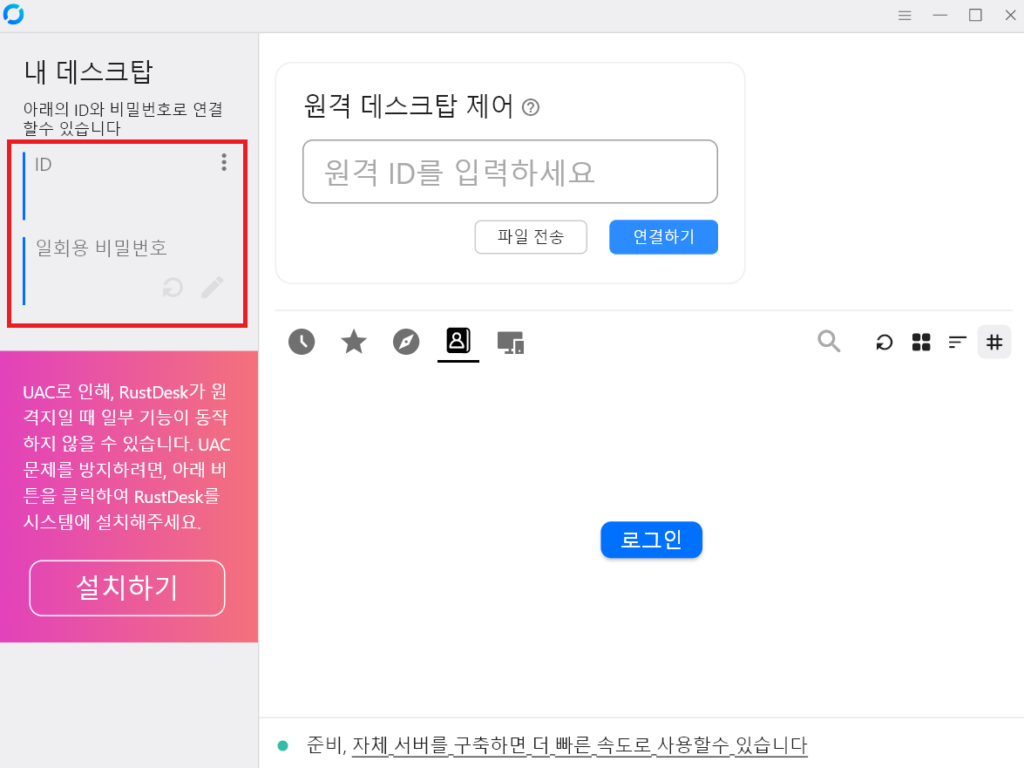Reload the peer list with refresh icon
Image resolution: width=1024 pixels, height=768 pixels.
884,343
